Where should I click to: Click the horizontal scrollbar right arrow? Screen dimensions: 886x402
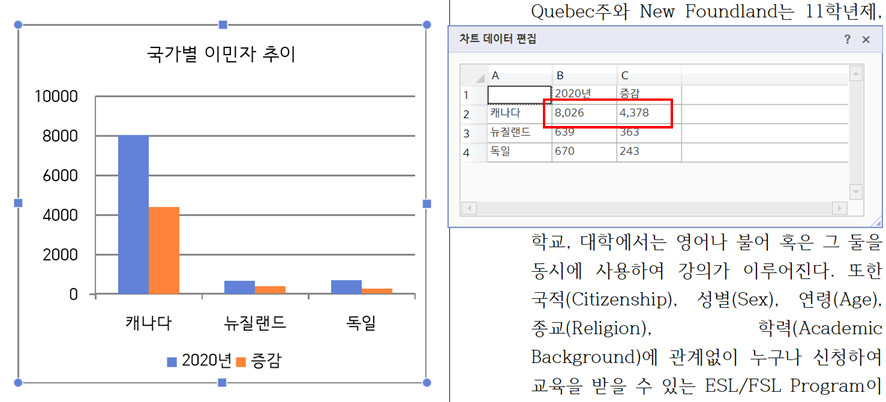(x=840, y=209)
